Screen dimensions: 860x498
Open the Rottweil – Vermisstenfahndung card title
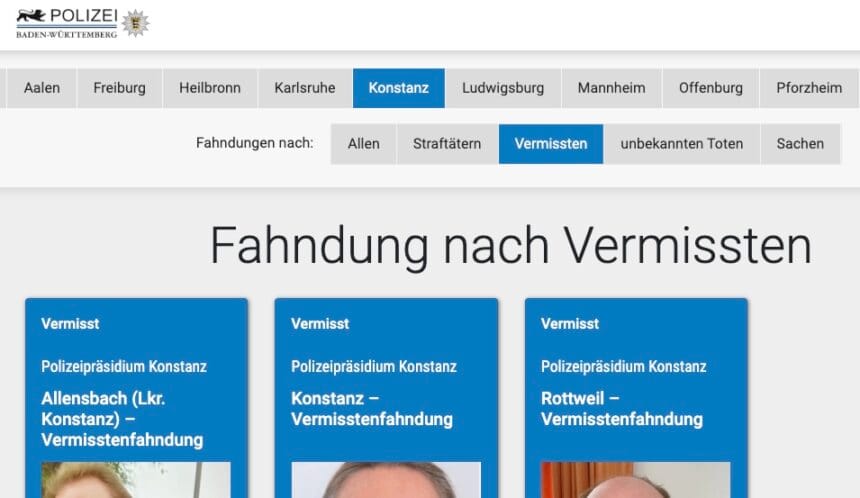[x=622, y=409]
